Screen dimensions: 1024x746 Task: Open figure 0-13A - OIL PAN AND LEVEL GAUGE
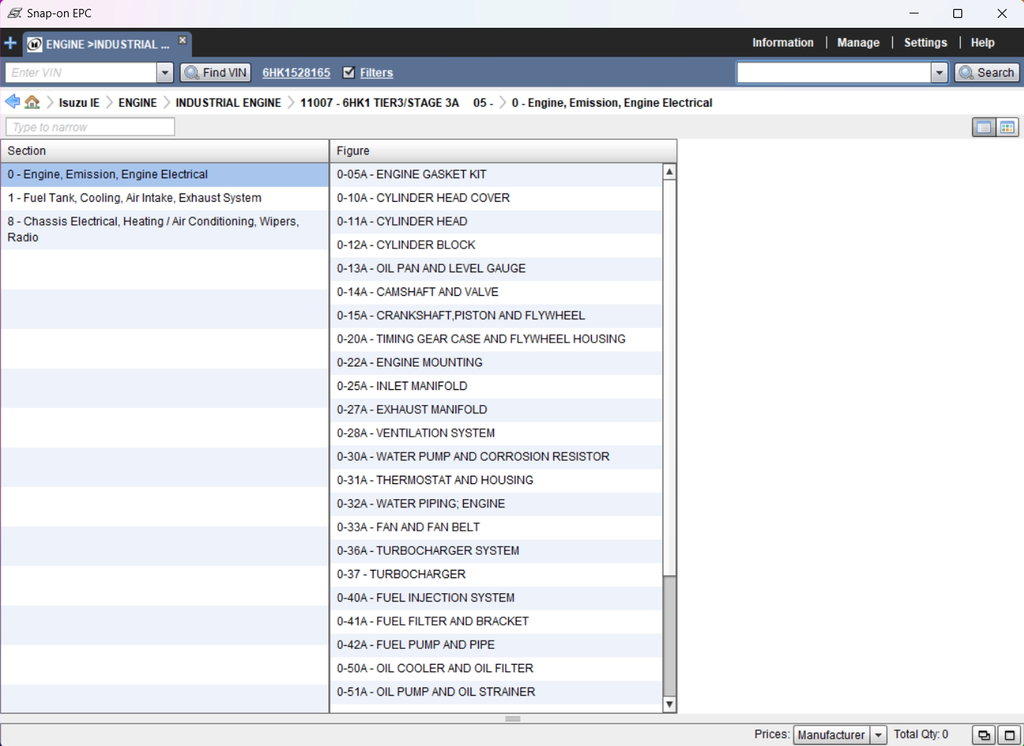[496, 268]
